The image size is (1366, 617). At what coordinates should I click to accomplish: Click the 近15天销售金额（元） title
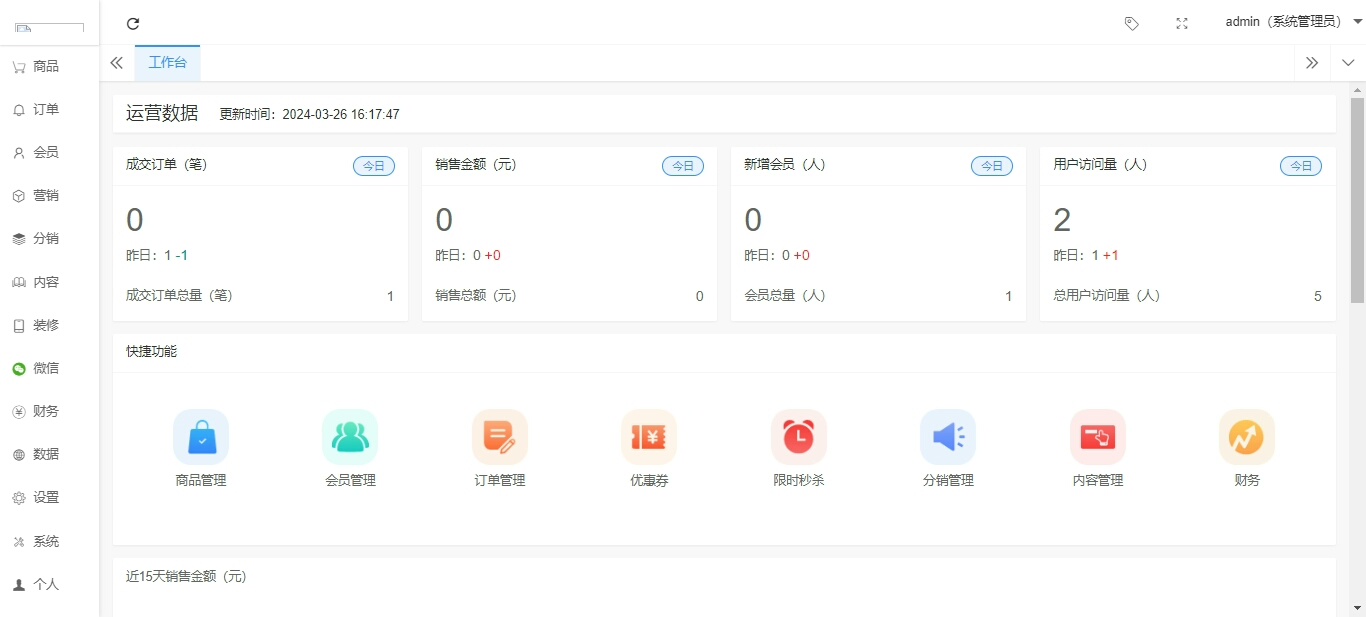[x=186, y=577]
